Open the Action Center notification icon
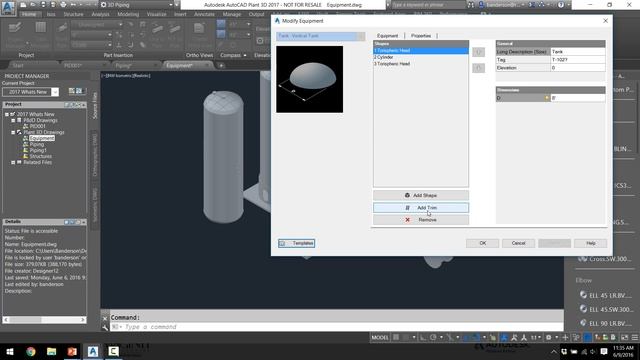640x360 pixels. coord(604,351)
